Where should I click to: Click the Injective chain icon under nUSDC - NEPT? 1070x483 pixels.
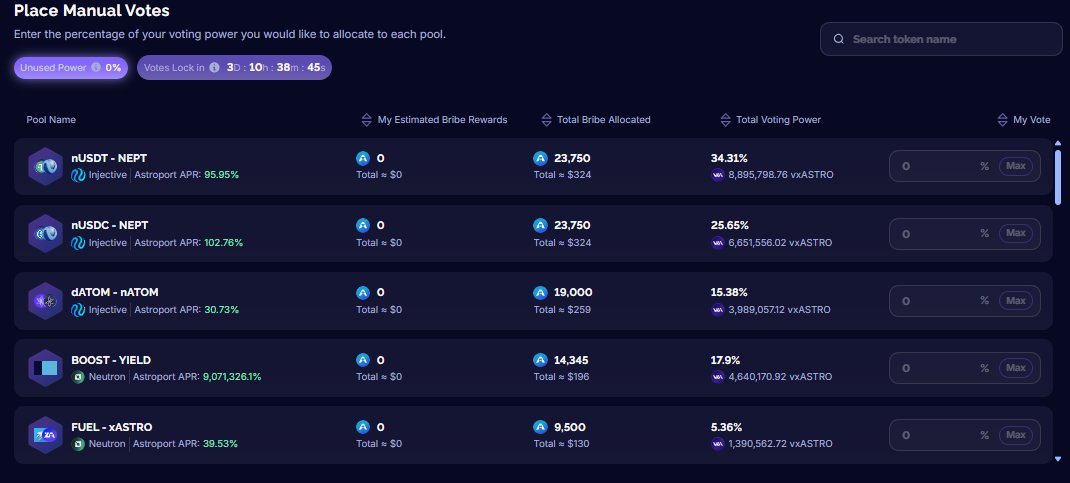coord(78,243)
